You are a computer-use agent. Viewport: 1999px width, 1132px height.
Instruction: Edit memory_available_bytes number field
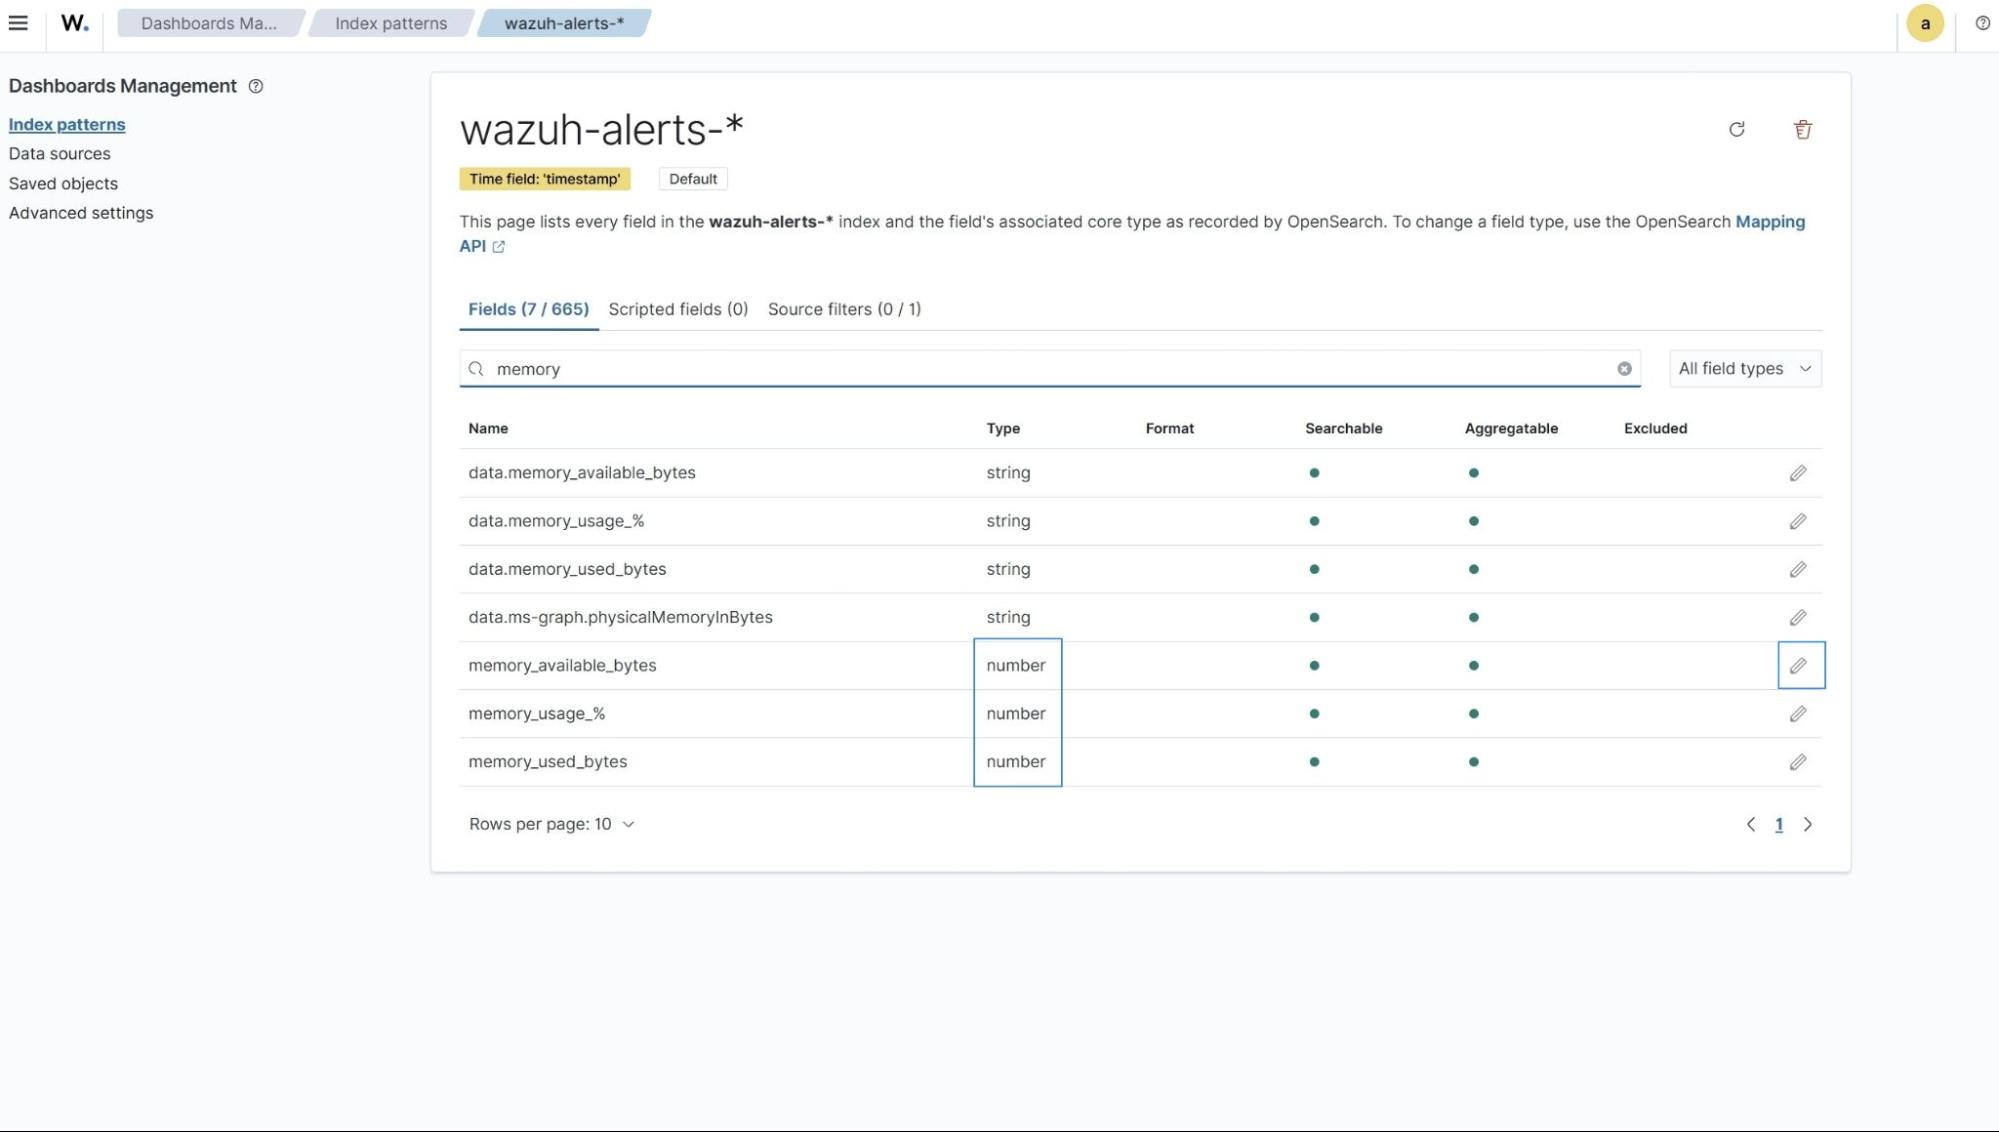coord(1798,665)
